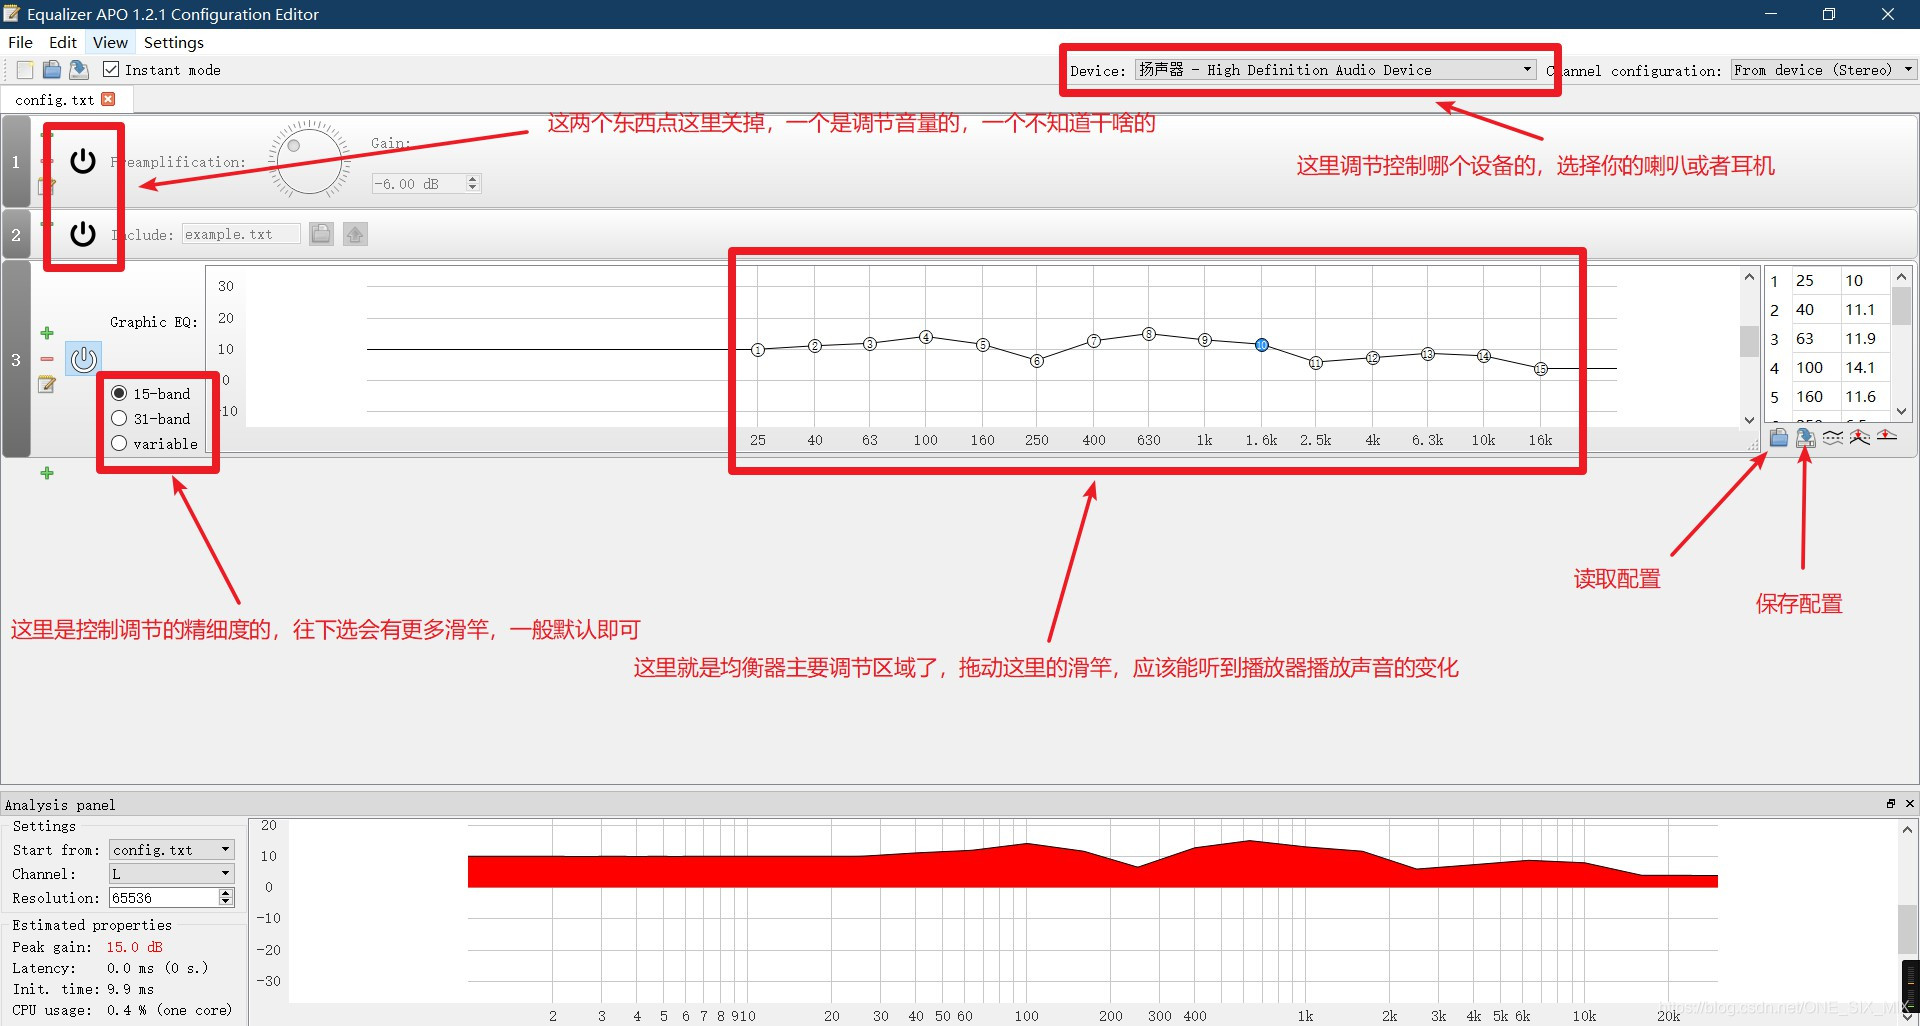Switch to the config.txt tab
The image size is (1920, 1026).
click(54, 100)
